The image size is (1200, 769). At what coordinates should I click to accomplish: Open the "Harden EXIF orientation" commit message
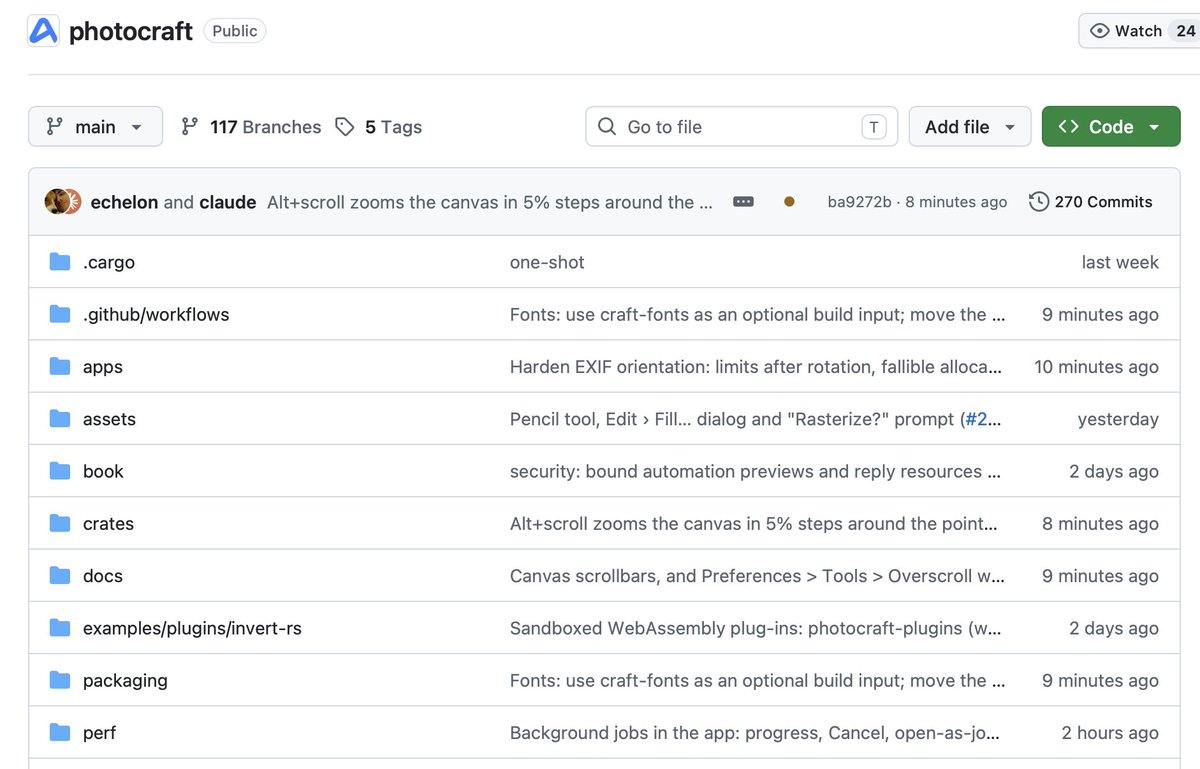pos(756,367)
